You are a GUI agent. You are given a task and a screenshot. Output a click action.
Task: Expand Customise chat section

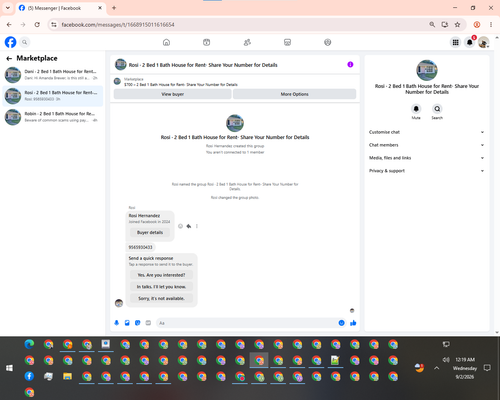[427, 132]
